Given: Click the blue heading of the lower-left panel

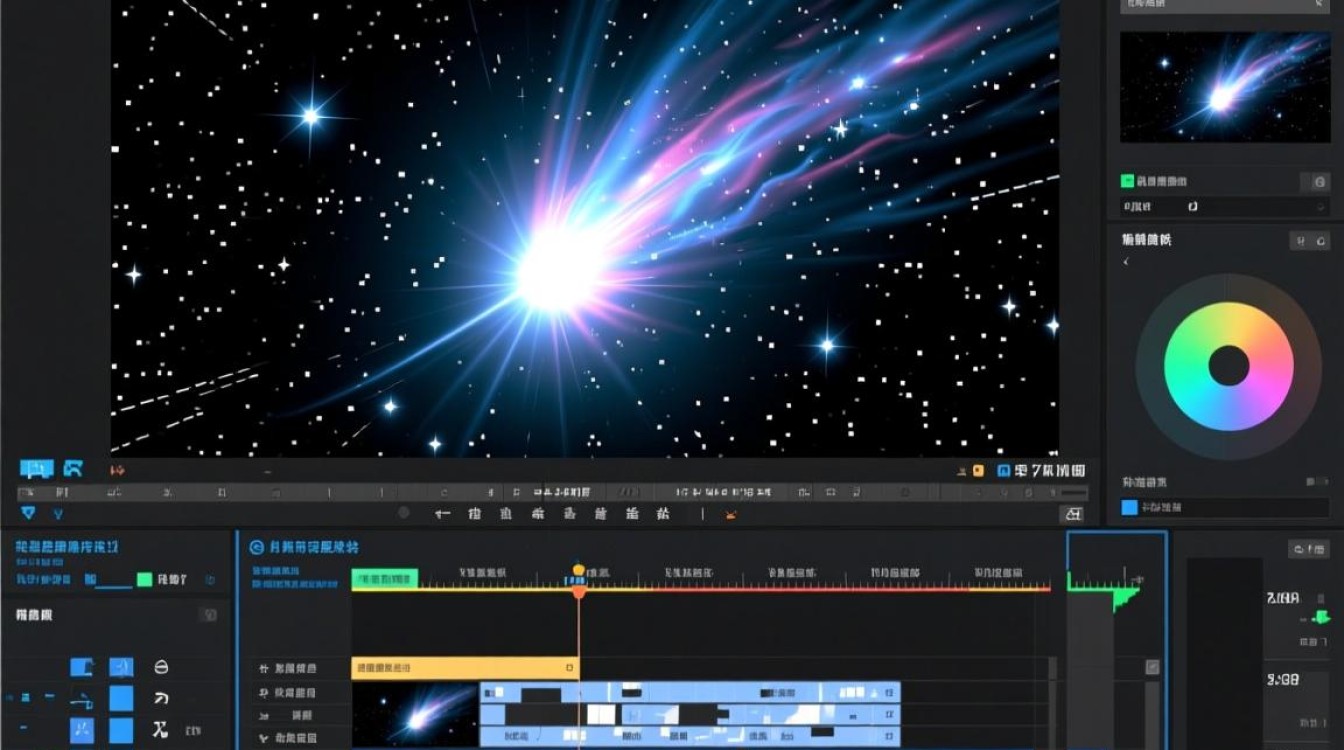Looking at the screenshot, I should (67, 547).
